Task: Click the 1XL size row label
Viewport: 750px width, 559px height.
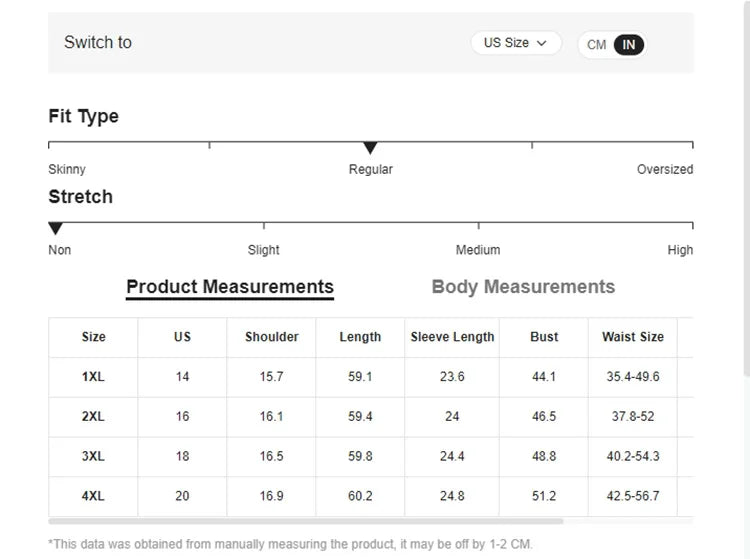Action: (x=93, y=377)
